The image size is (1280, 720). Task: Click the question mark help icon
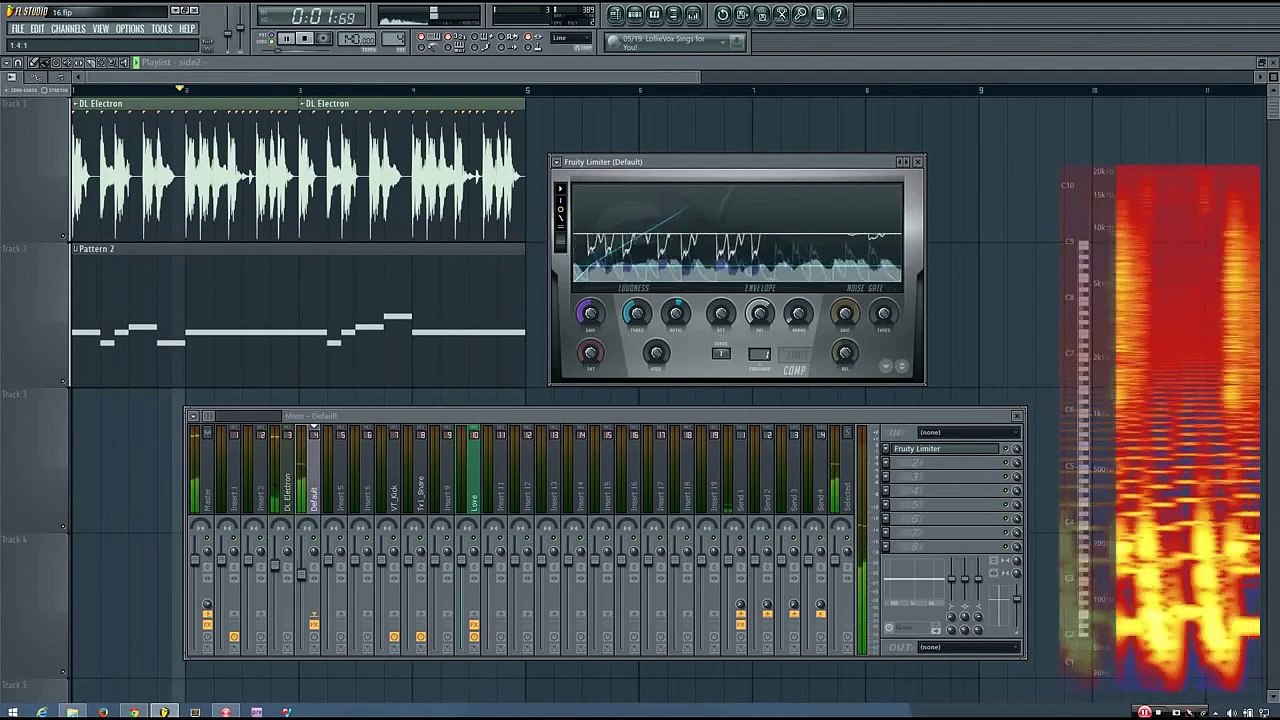coord(839,15)
